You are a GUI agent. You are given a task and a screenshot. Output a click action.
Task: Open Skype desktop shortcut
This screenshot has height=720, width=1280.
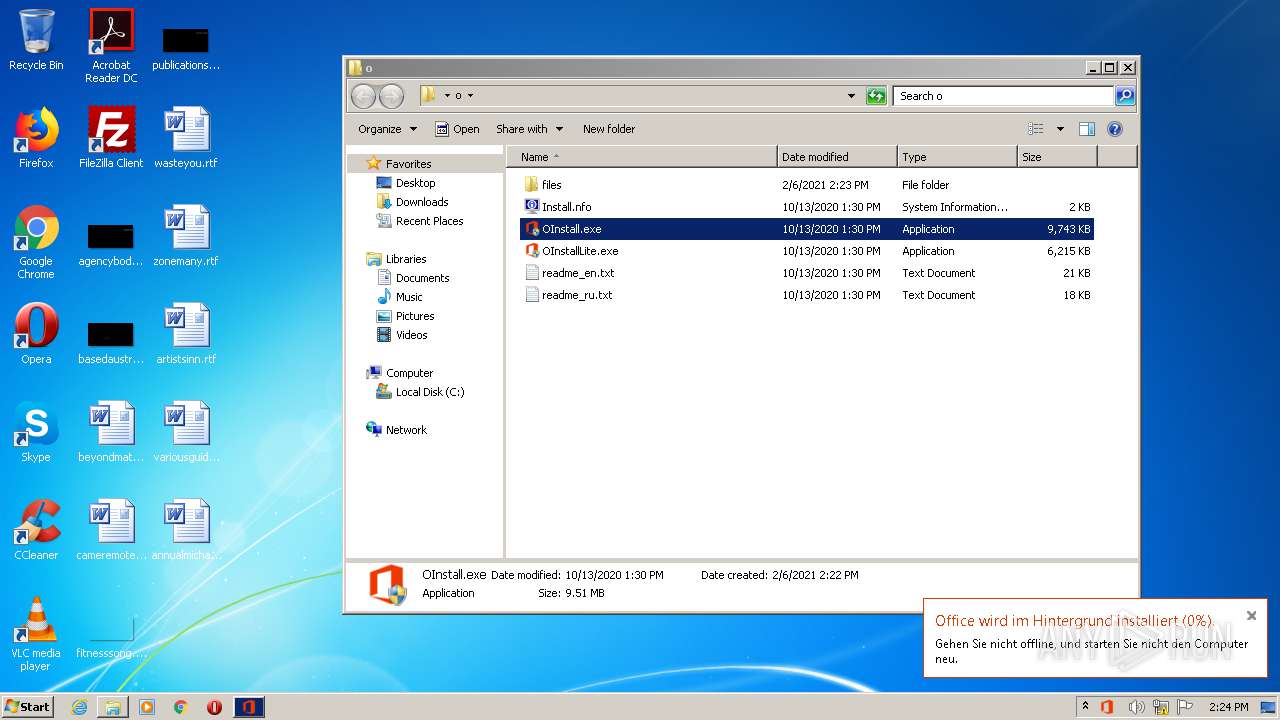coord(36,432)
